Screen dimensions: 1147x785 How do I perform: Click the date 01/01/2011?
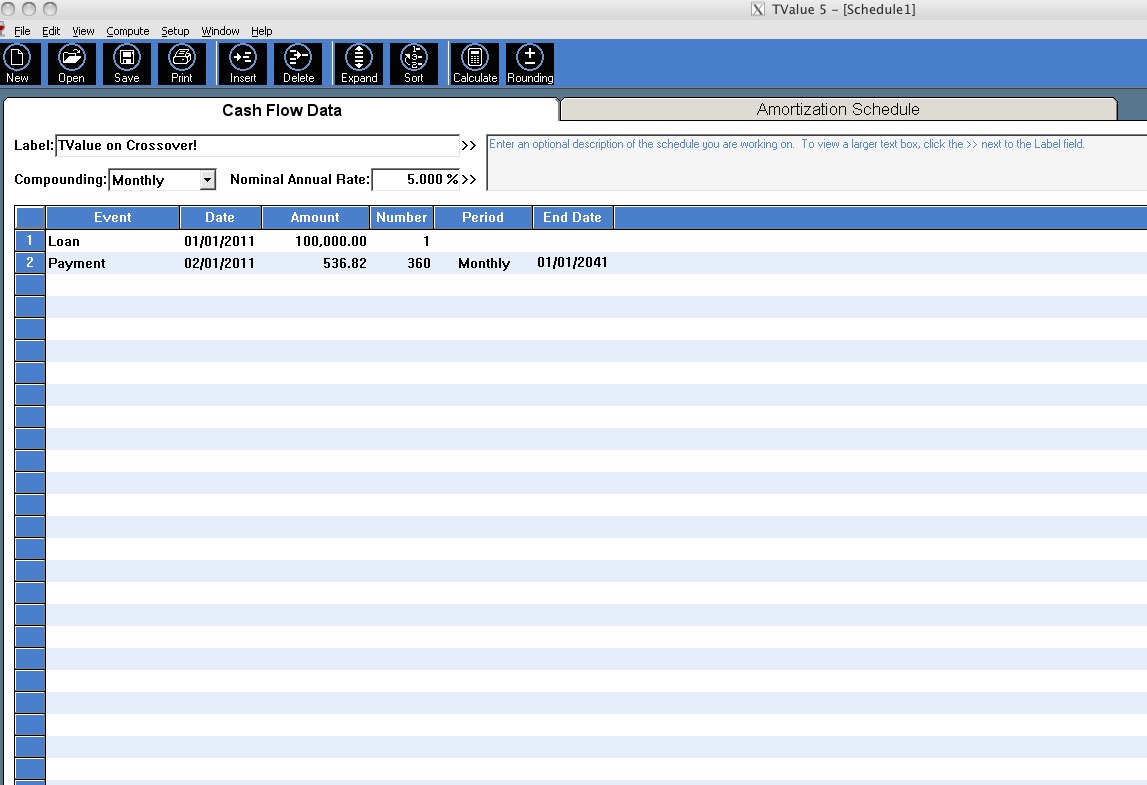[219, 241]
